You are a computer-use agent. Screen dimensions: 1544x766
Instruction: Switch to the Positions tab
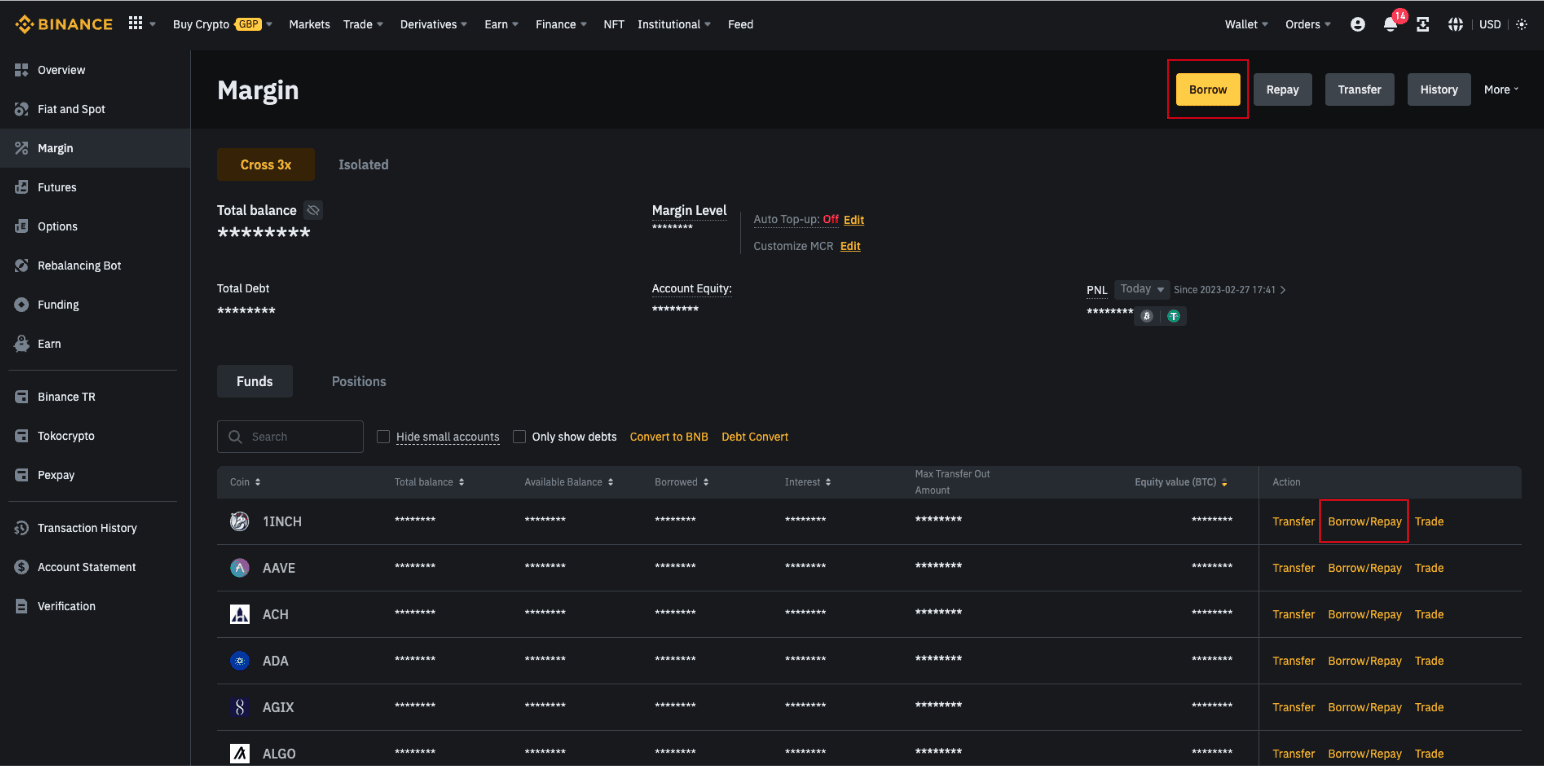[x=359, y=381]
